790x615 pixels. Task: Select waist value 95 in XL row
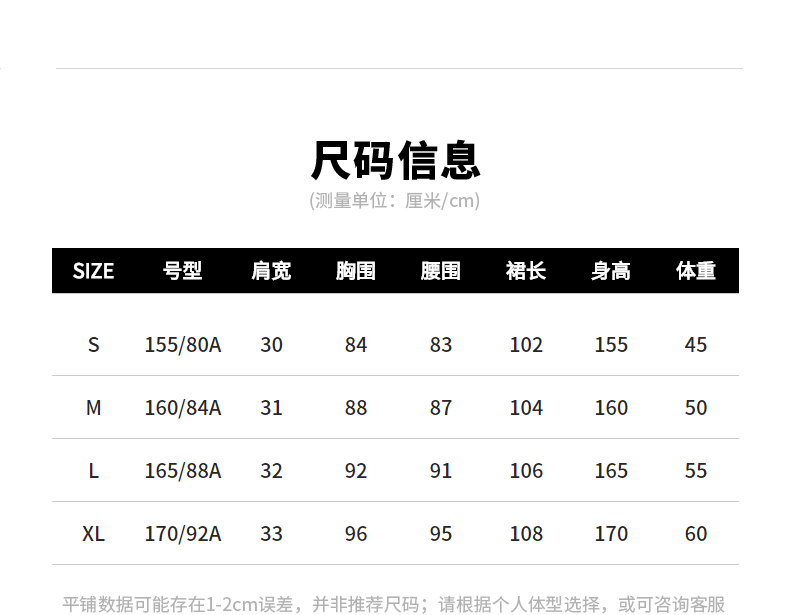click(441, 534)
